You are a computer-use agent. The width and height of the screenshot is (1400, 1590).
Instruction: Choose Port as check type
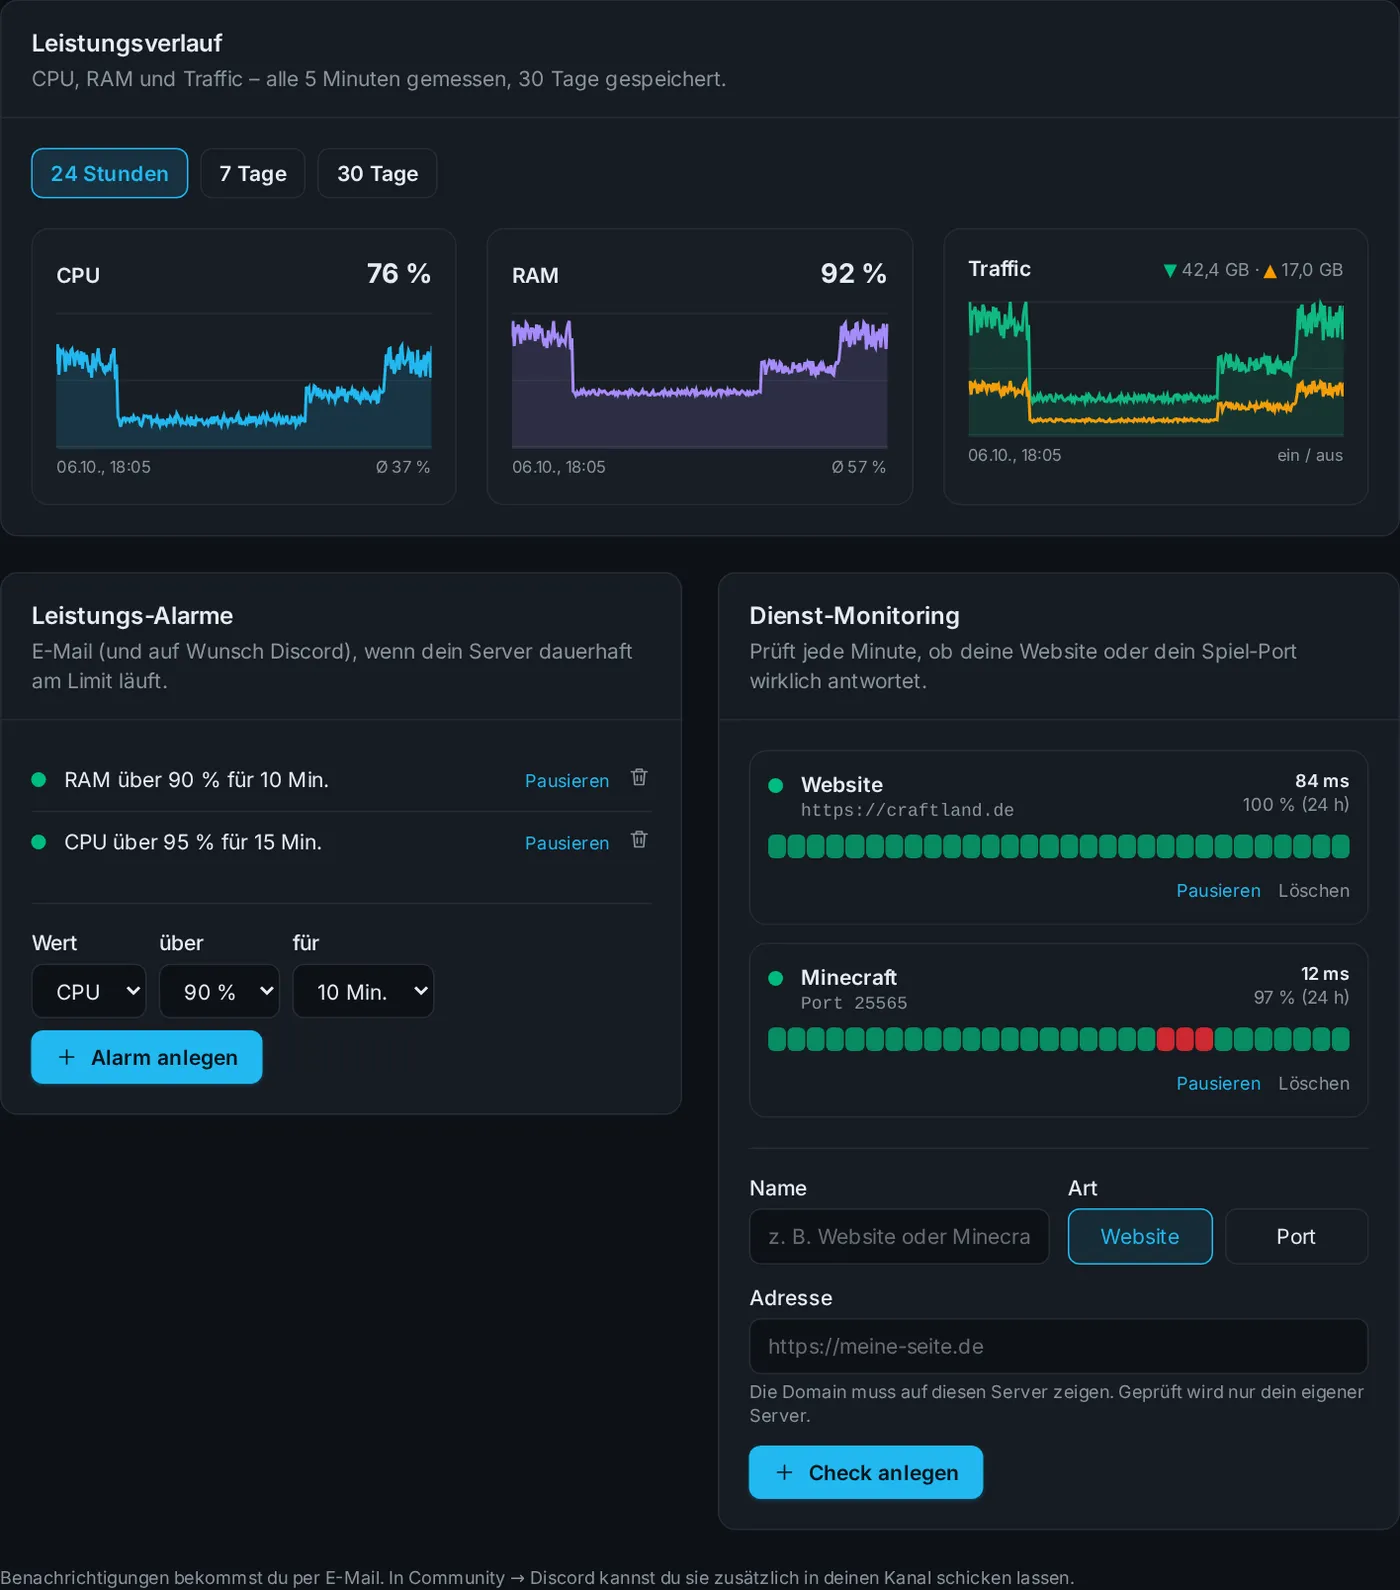(x=1296, y=1236)
